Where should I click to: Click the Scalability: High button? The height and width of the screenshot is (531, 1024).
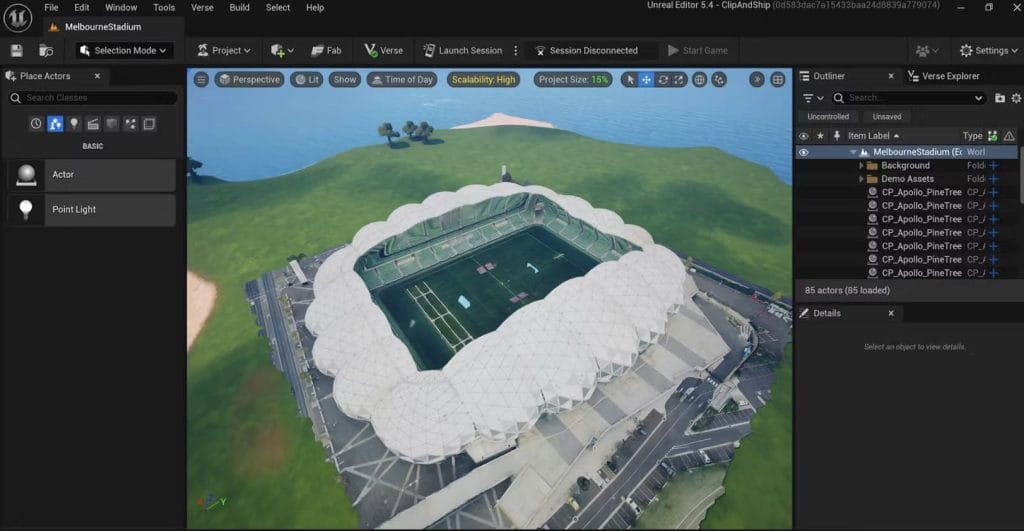[483, 79]
